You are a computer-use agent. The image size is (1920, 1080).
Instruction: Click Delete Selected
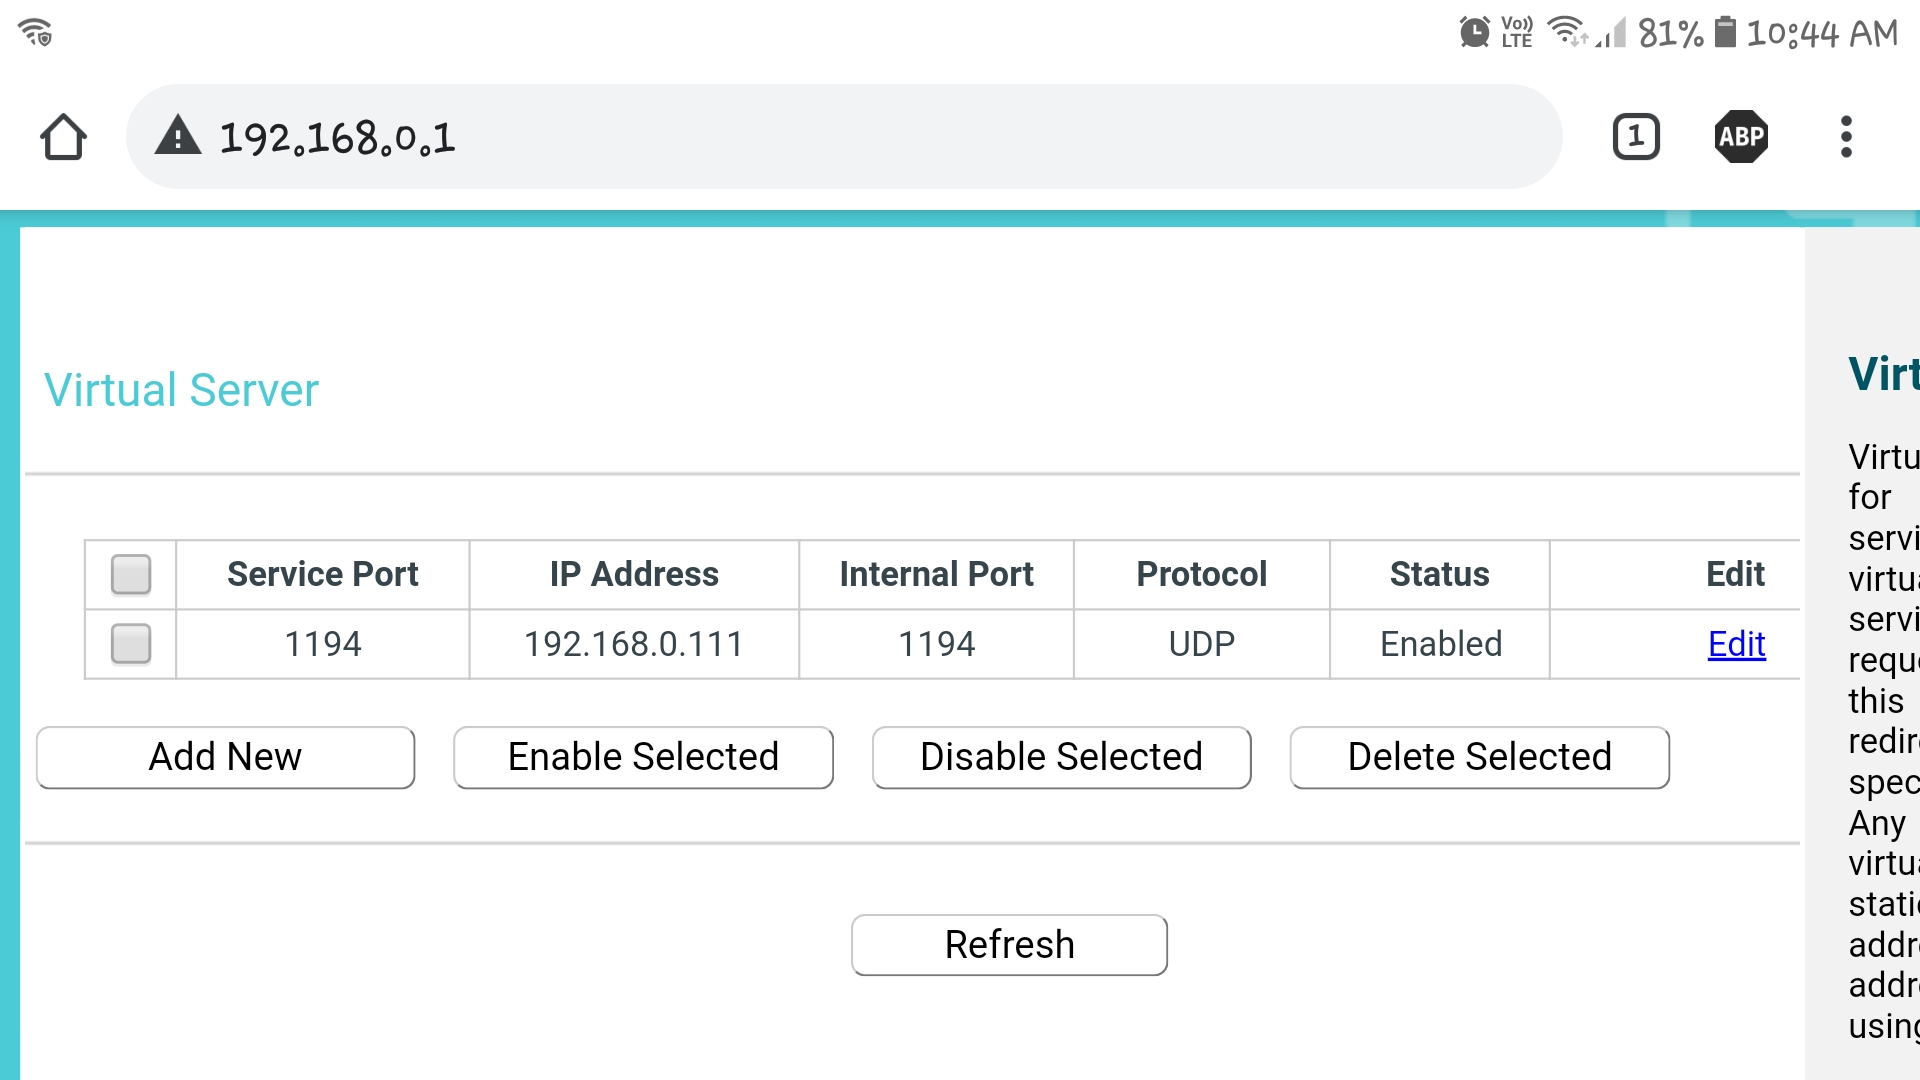[x=1479, y=757]
